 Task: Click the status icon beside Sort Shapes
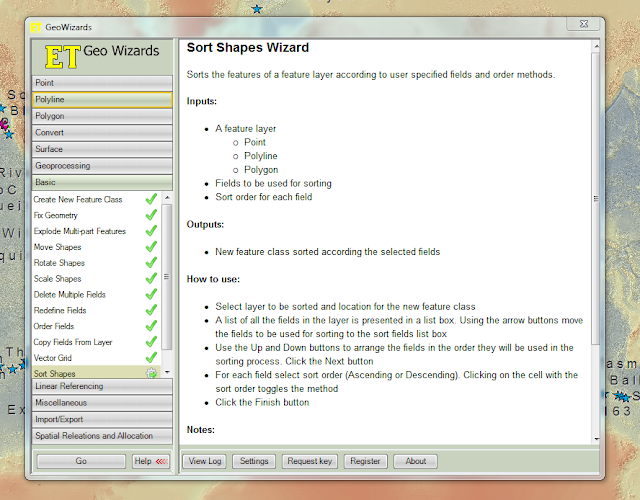151,373
